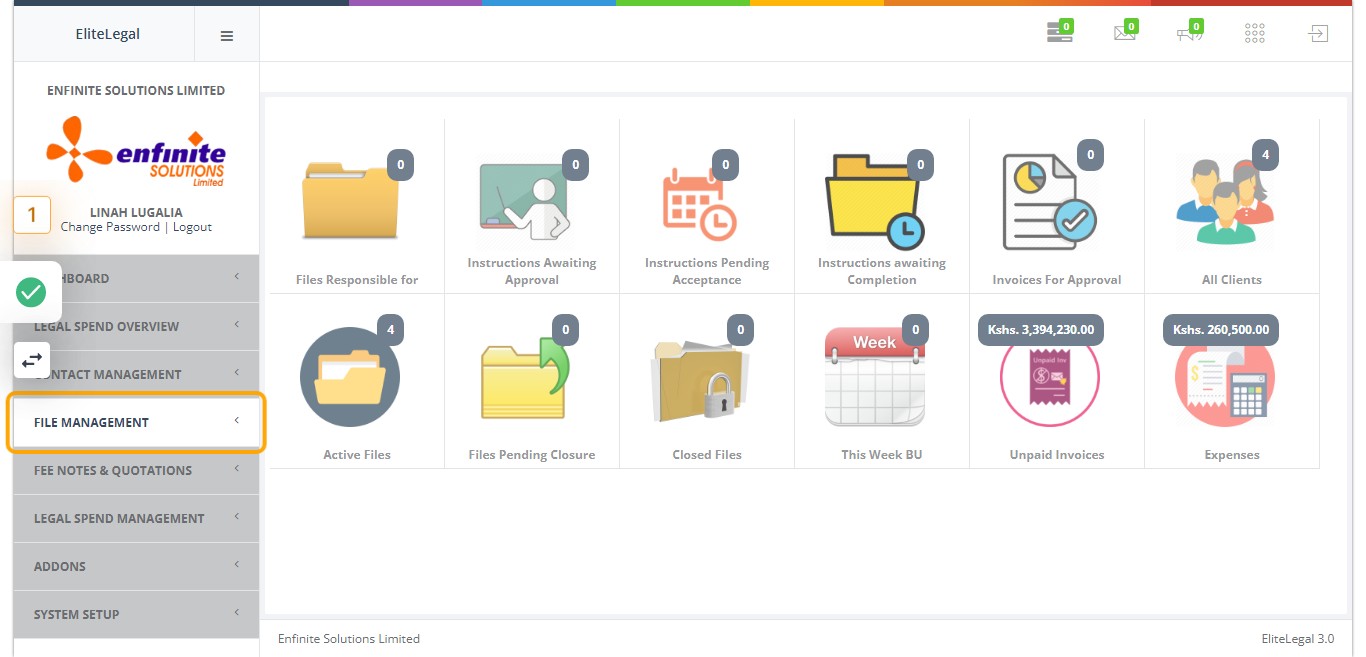Image resolution: width=1366 pixels, height=657 pixels.
Task: Open the mail envelope notifications icon
Action: [1125, 33]
